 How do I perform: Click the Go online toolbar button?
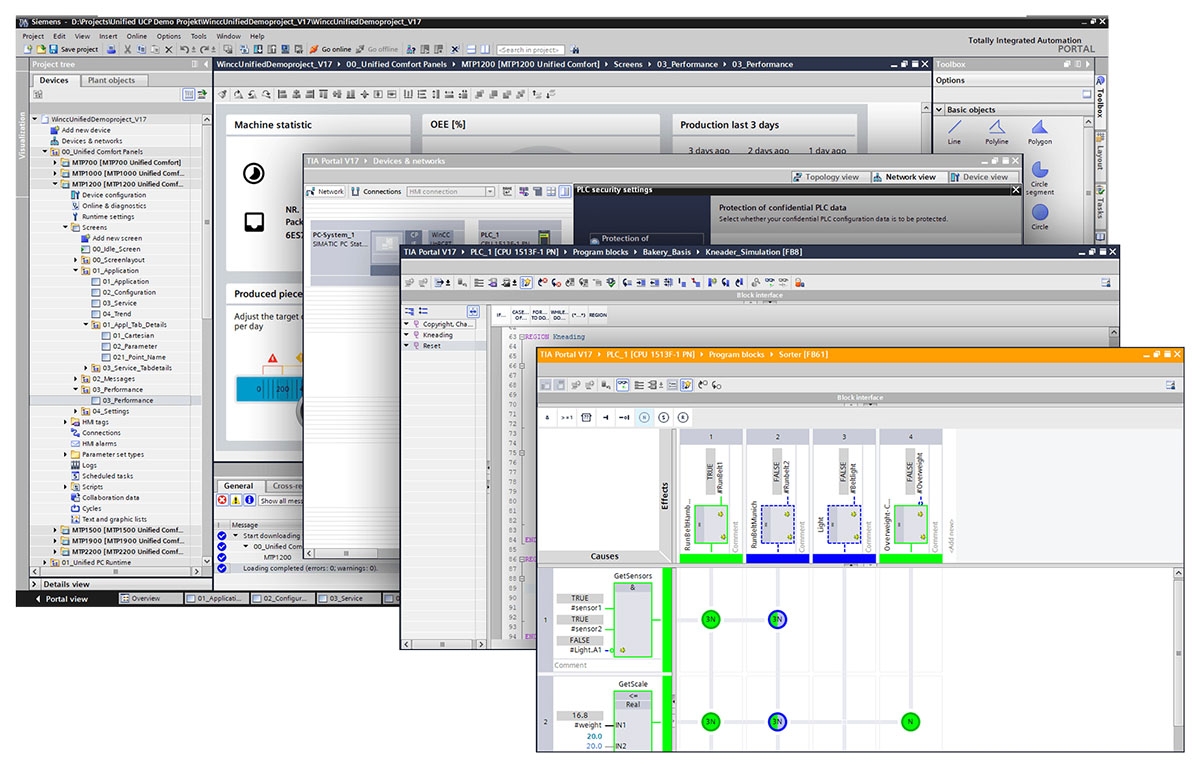coord(330,49)
